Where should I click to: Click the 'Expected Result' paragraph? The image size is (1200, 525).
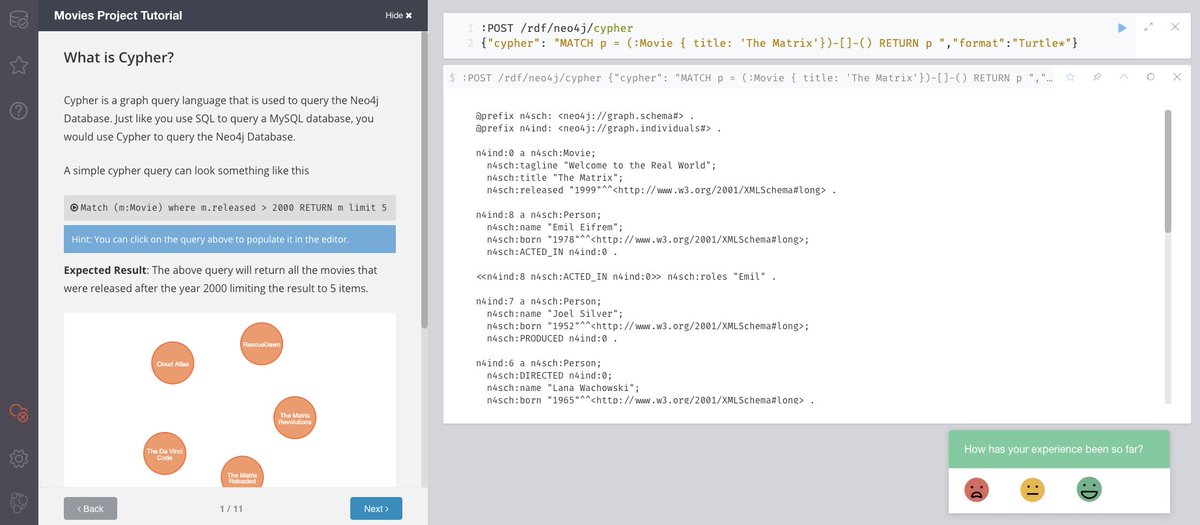tap(221, 279)
